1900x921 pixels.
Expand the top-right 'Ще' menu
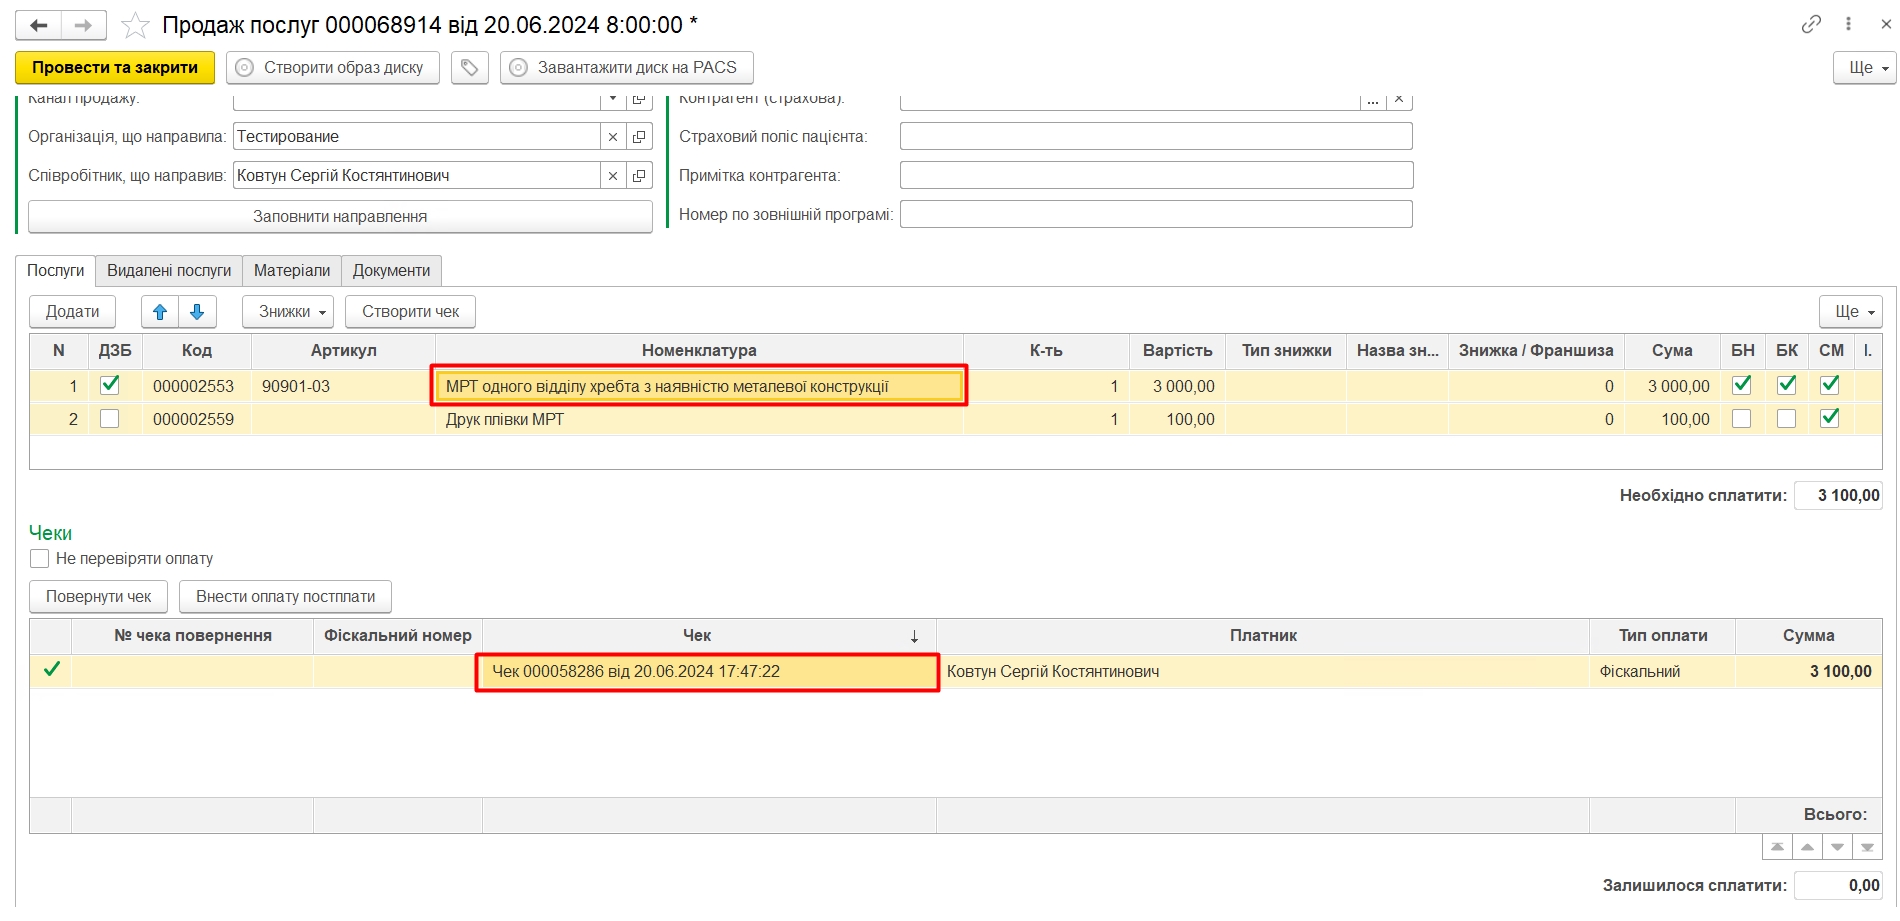tap(1864, 68)
